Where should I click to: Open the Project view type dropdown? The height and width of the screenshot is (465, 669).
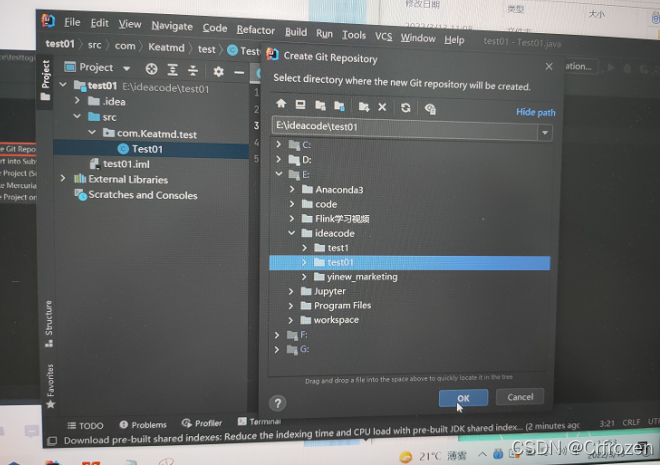[x=126, y=68]
